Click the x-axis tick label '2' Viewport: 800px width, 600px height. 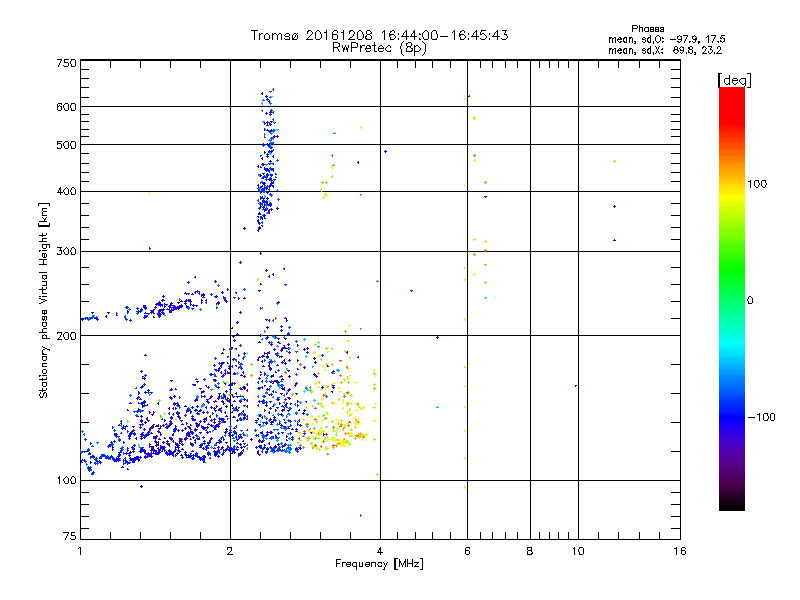coord(230,551)
